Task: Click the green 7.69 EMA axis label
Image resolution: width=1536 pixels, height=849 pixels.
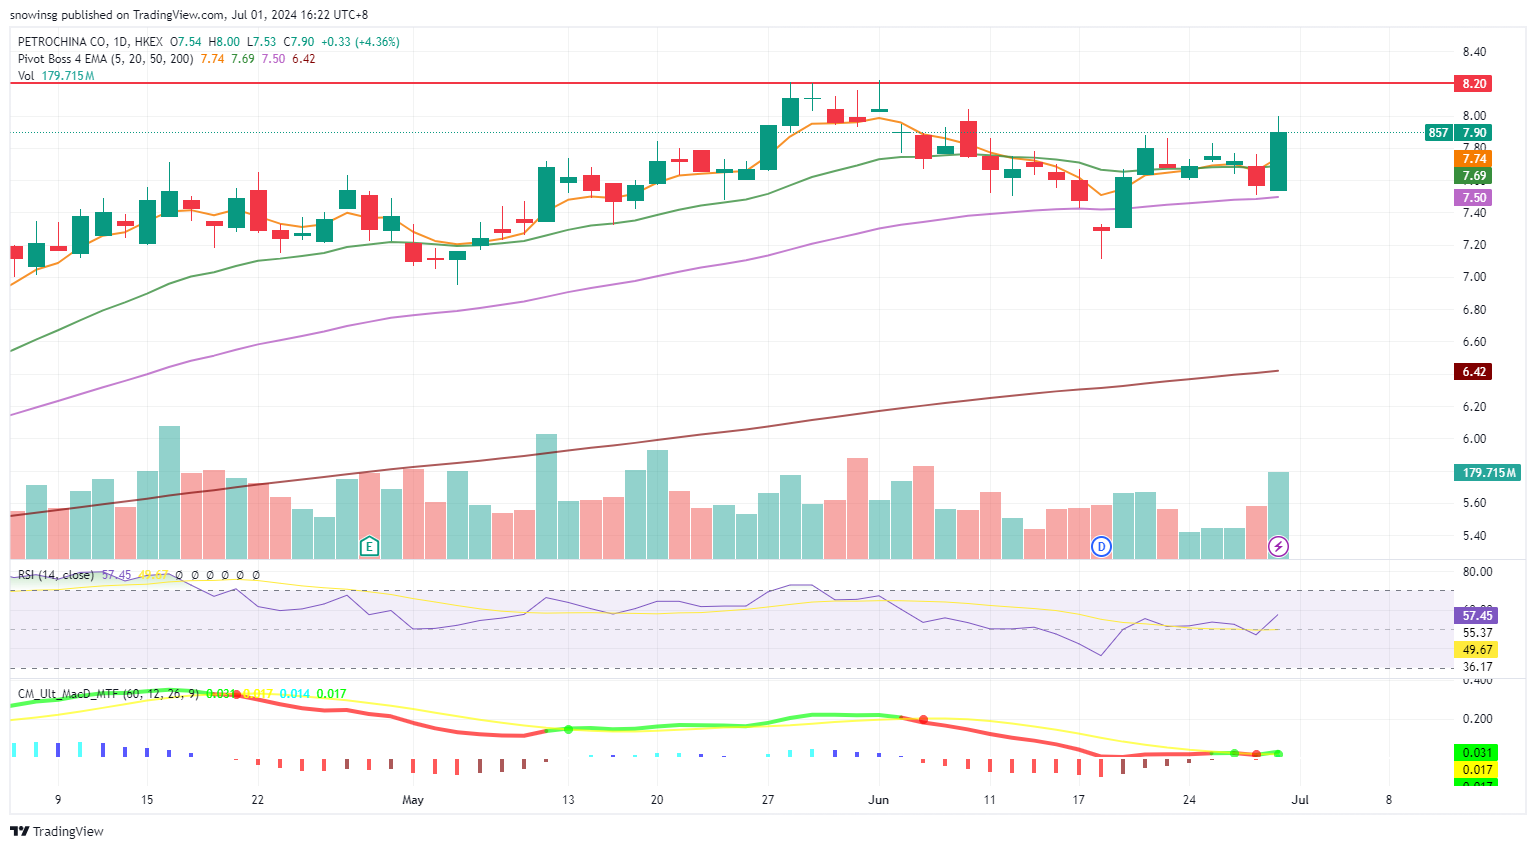Action: [x=1474, y=175]
